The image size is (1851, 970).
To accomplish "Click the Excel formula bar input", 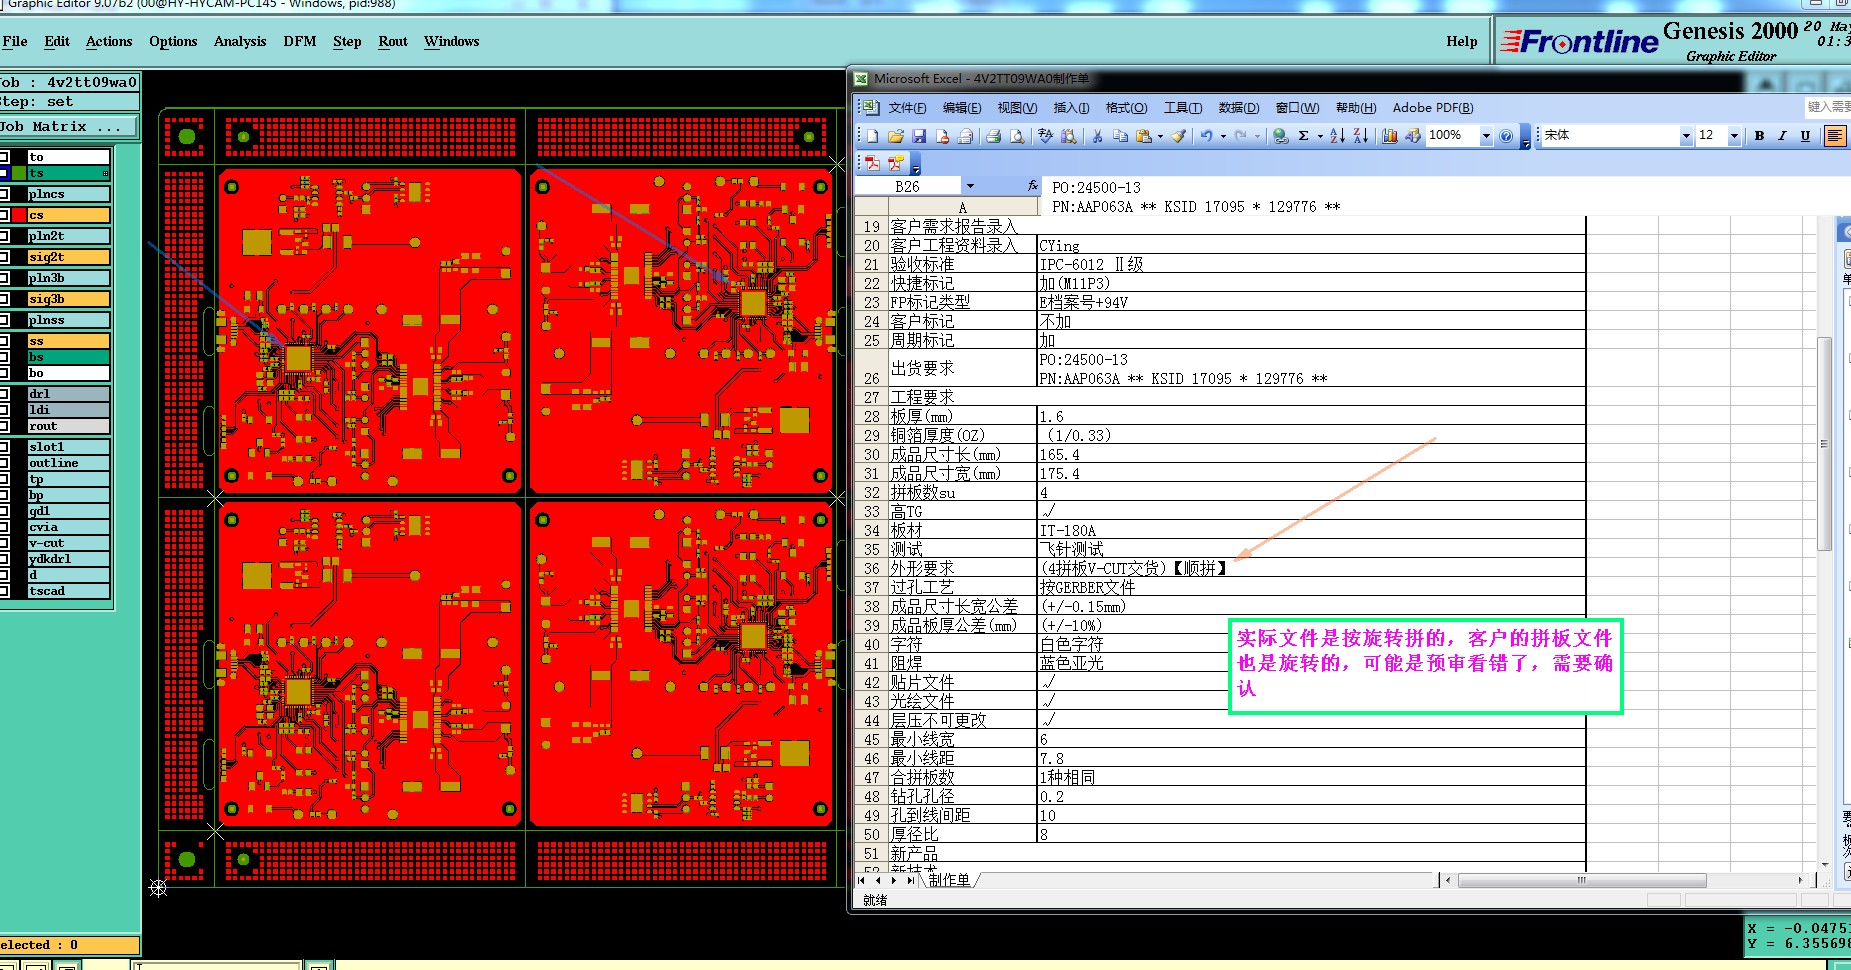I will (1447, 197).
